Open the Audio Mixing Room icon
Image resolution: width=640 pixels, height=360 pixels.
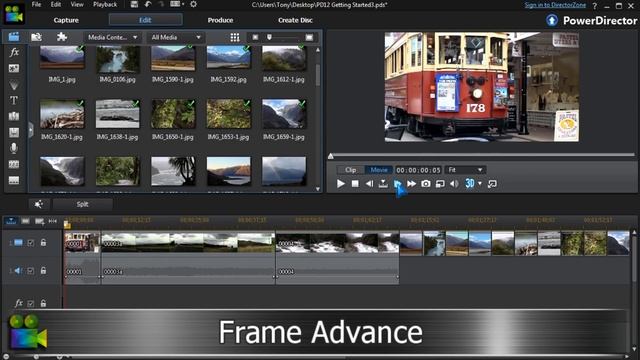coord(14,132)
